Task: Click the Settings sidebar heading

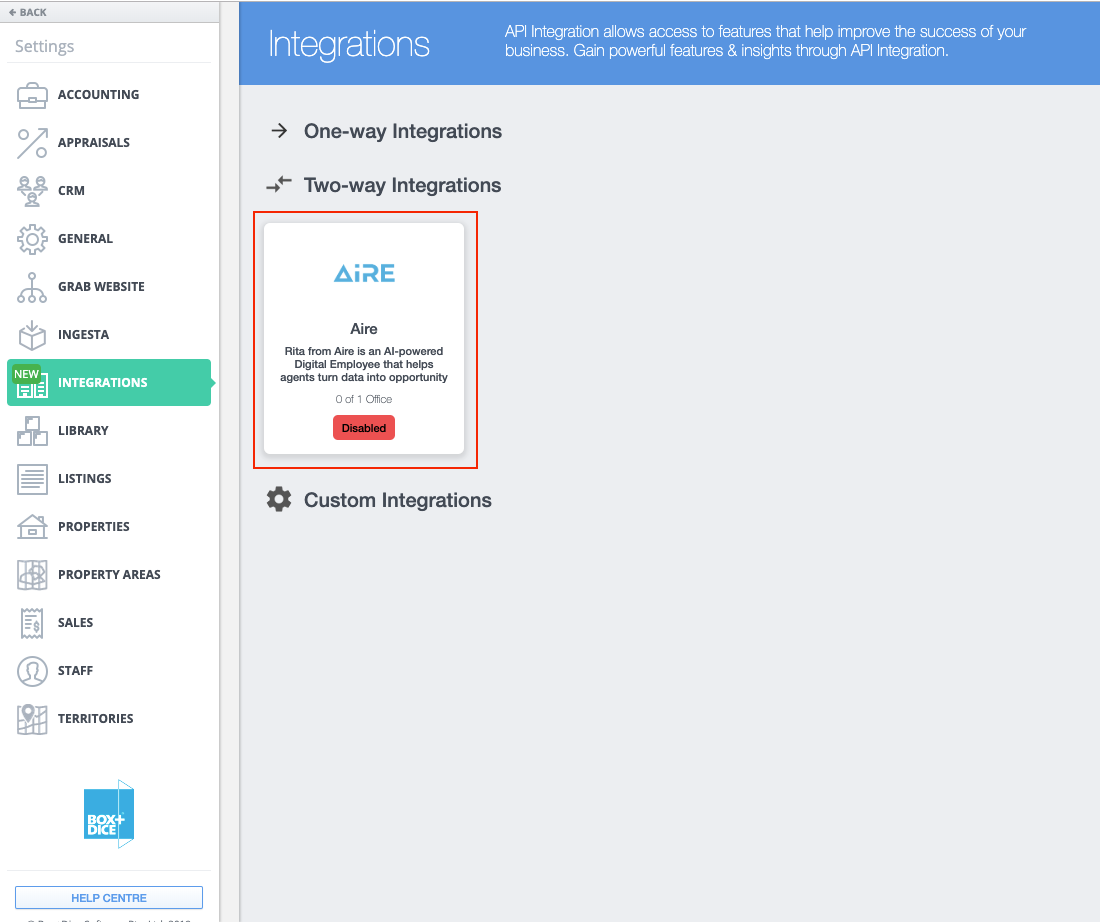Action: (x=44, y=46)
